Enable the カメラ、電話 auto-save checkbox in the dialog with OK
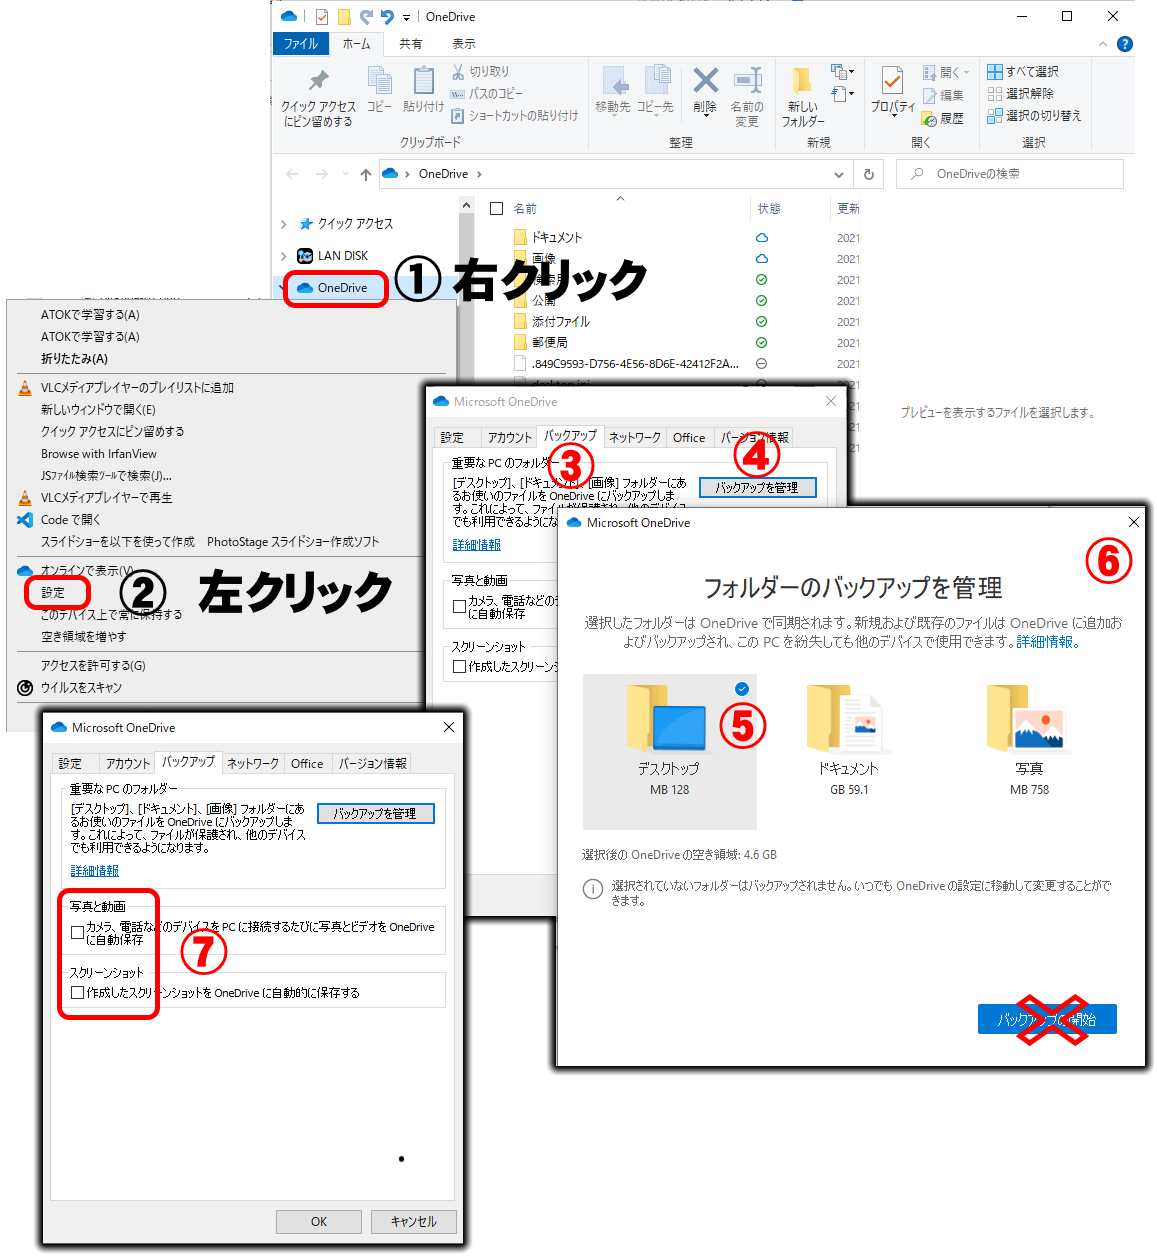Image resolution: width=1157 pixels, height=1257 pixels. click(77, 932)
